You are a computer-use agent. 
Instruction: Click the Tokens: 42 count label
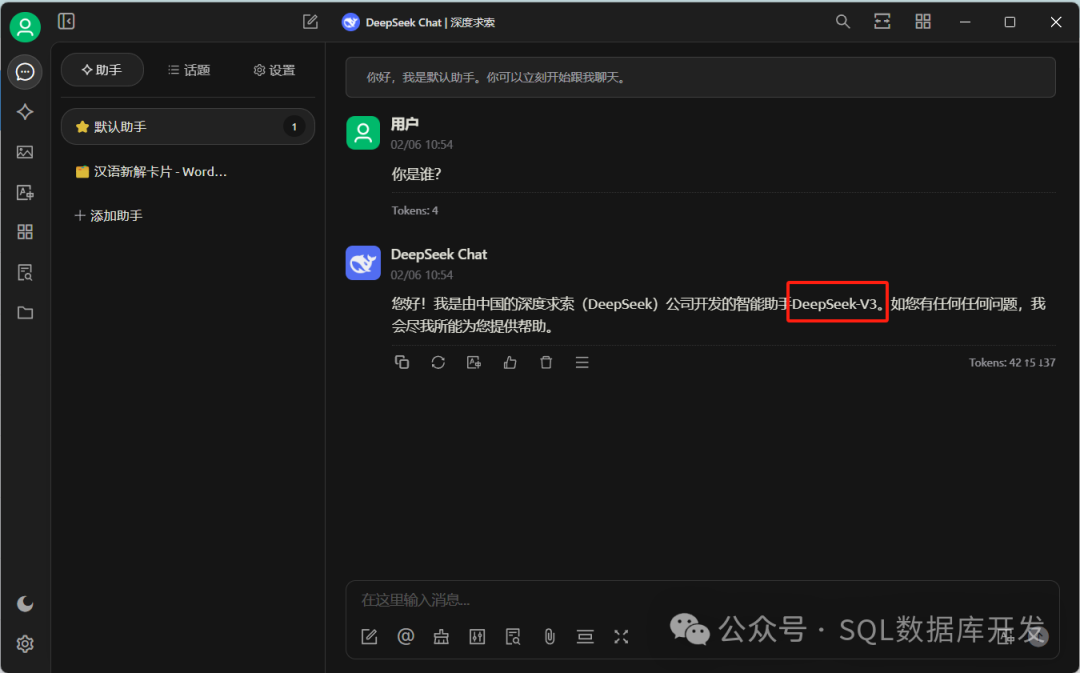1012,362
